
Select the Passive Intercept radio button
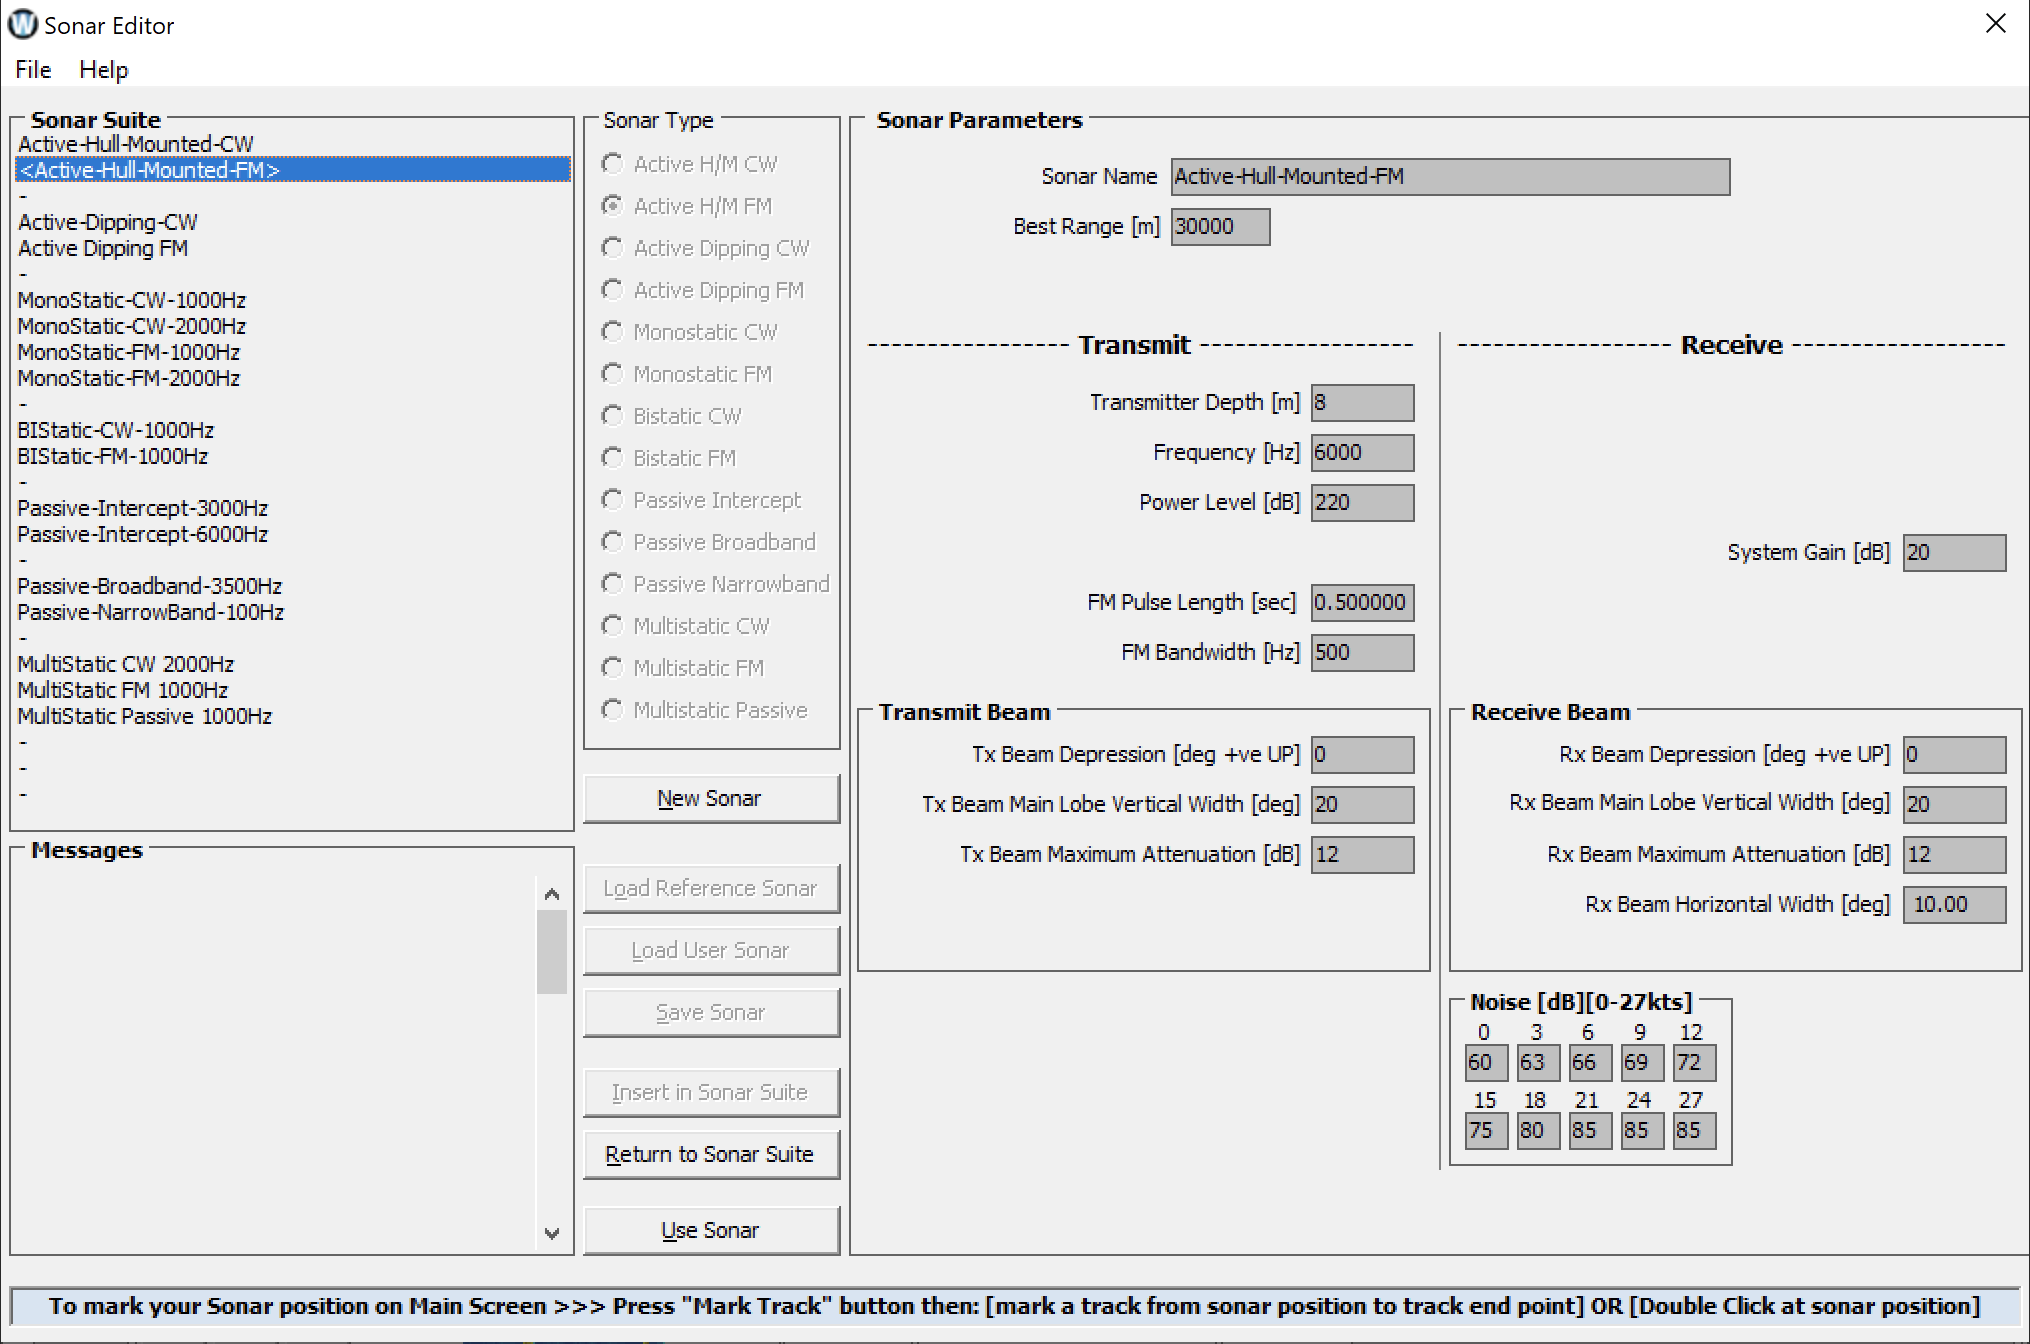[x=612, y=499]
